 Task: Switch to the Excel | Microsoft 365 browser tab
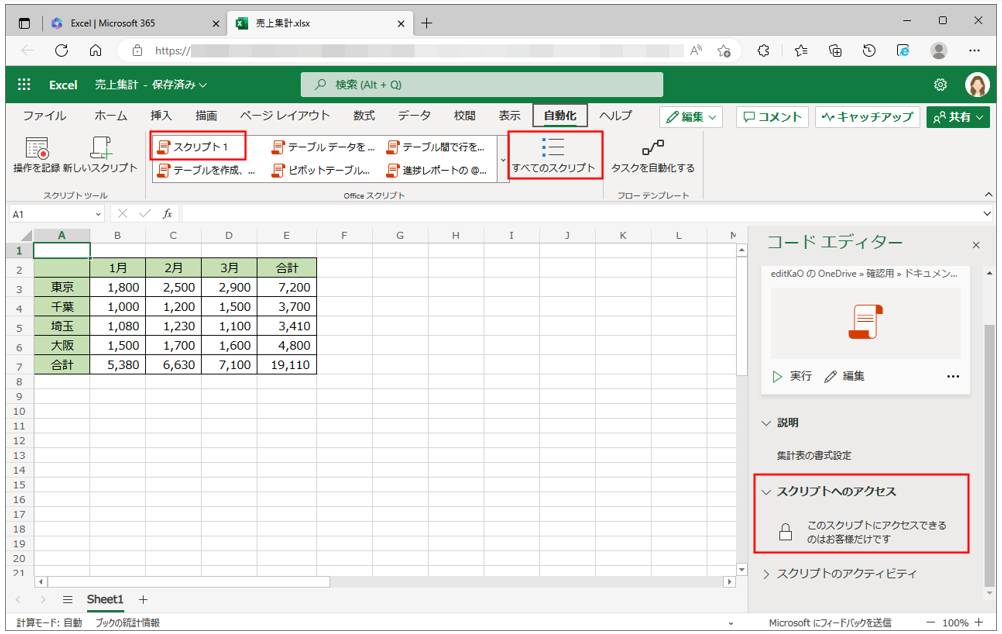point(135,23)
